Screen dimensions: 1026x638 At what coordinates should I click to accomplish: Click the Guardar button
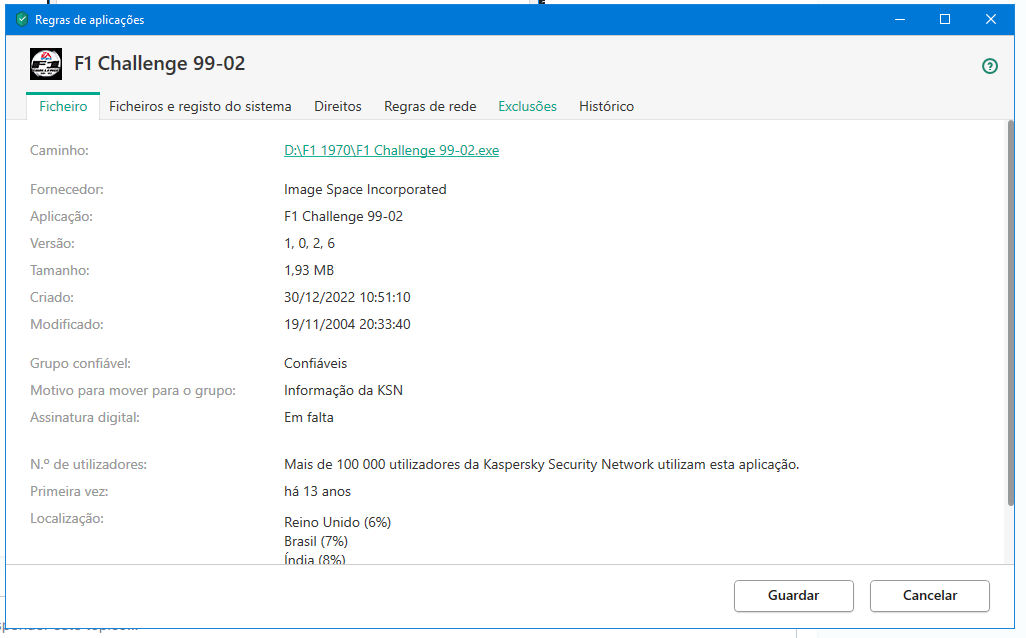tap(793, 595)
